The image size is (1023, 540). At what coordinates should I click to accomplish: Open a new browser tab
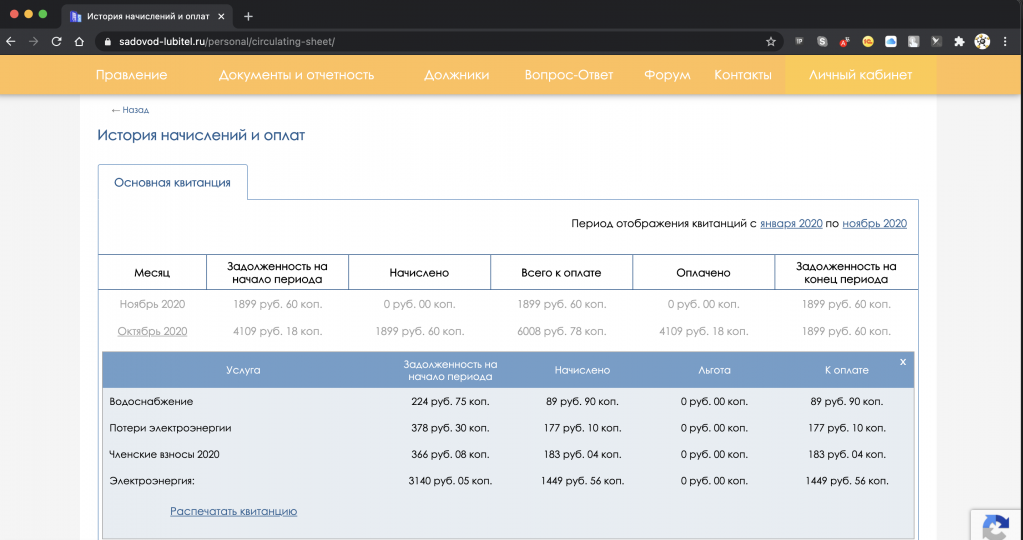(x=249, y=16)
